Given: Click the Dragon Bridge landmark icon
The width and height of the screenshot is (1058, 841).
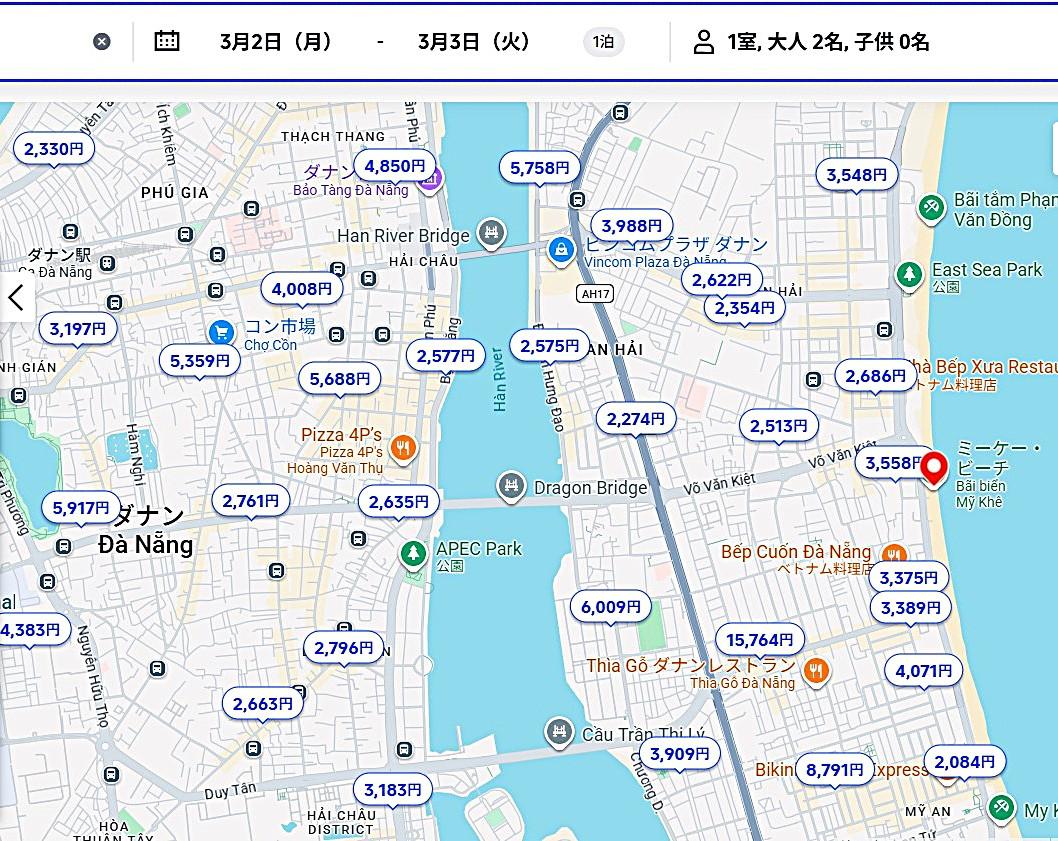Looking at the screenshot, I should pos(512,487).
